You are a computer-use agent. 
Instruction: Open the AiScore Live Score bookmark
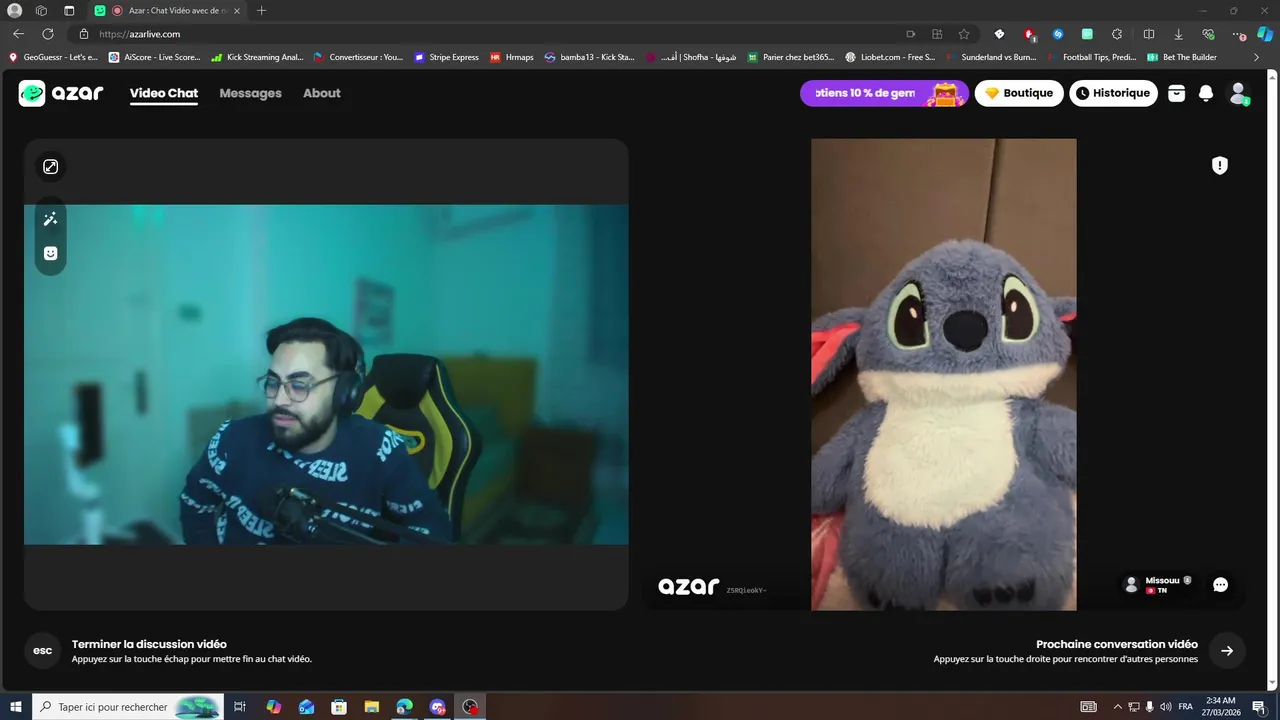click(x=154, y=57)
